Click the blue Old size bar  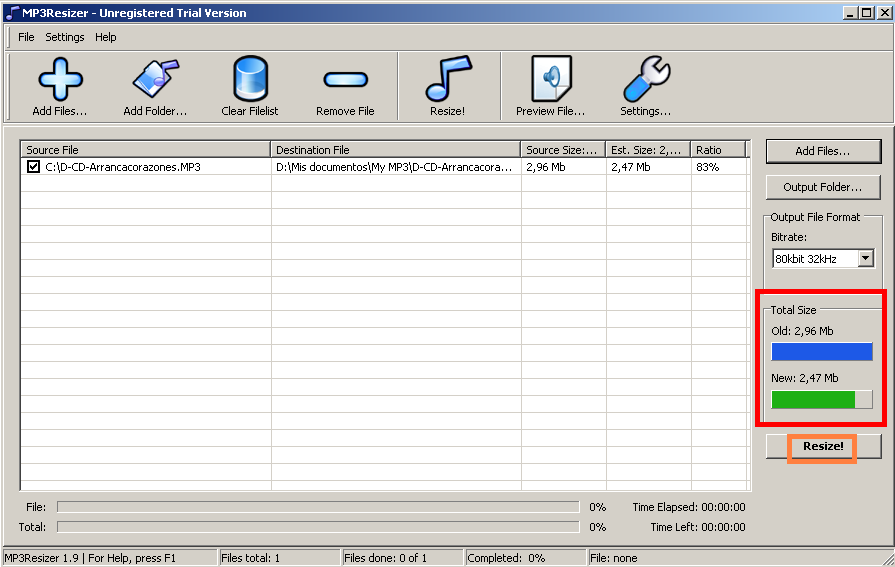coord(822,352)
